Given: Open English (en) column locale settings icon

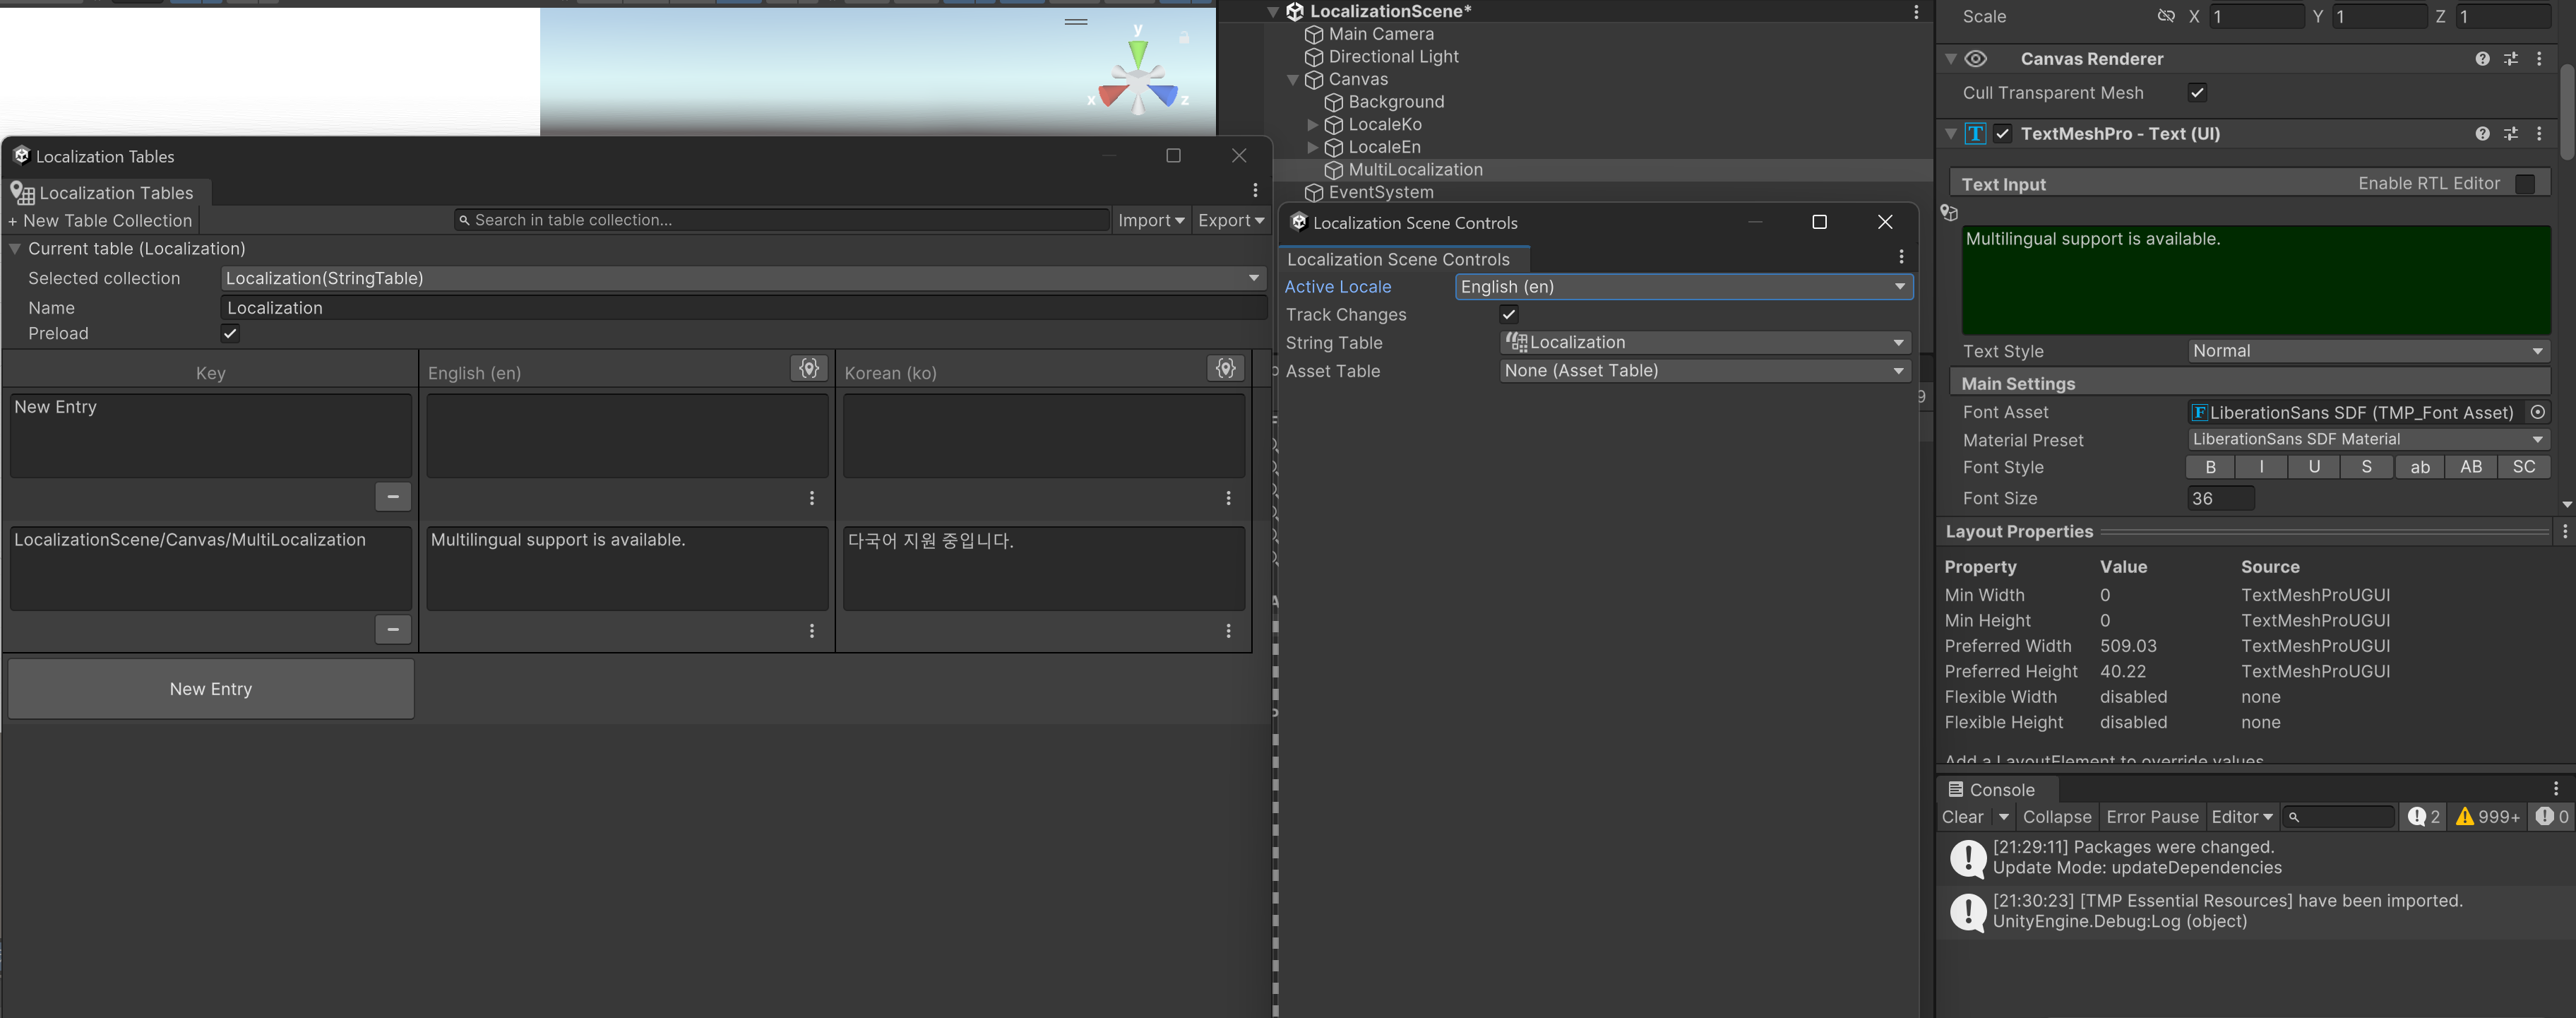Looking at the screenshot, I should [809, 369].
